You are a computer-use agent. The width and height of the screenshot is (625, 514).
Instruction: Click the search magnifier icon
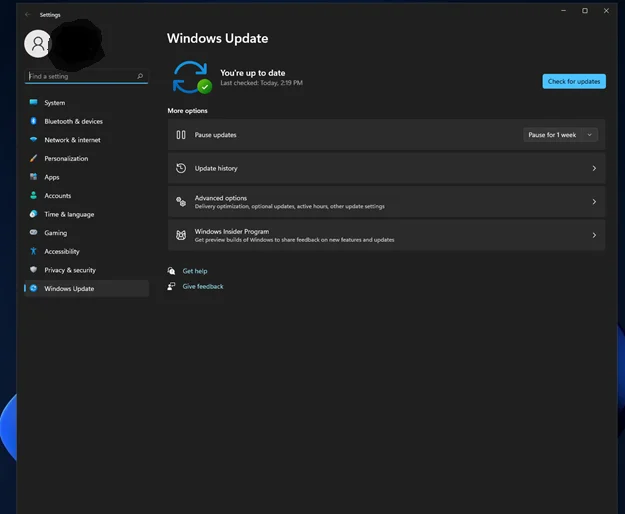click(x=140, y=76)
